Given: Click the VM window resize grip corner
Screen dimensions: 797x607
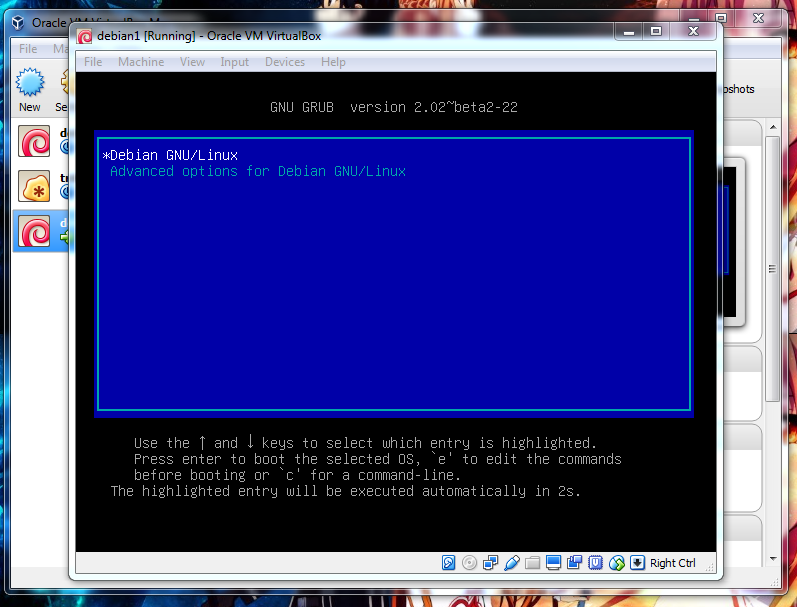Looking at the screenshot, I should click(710, 567).
